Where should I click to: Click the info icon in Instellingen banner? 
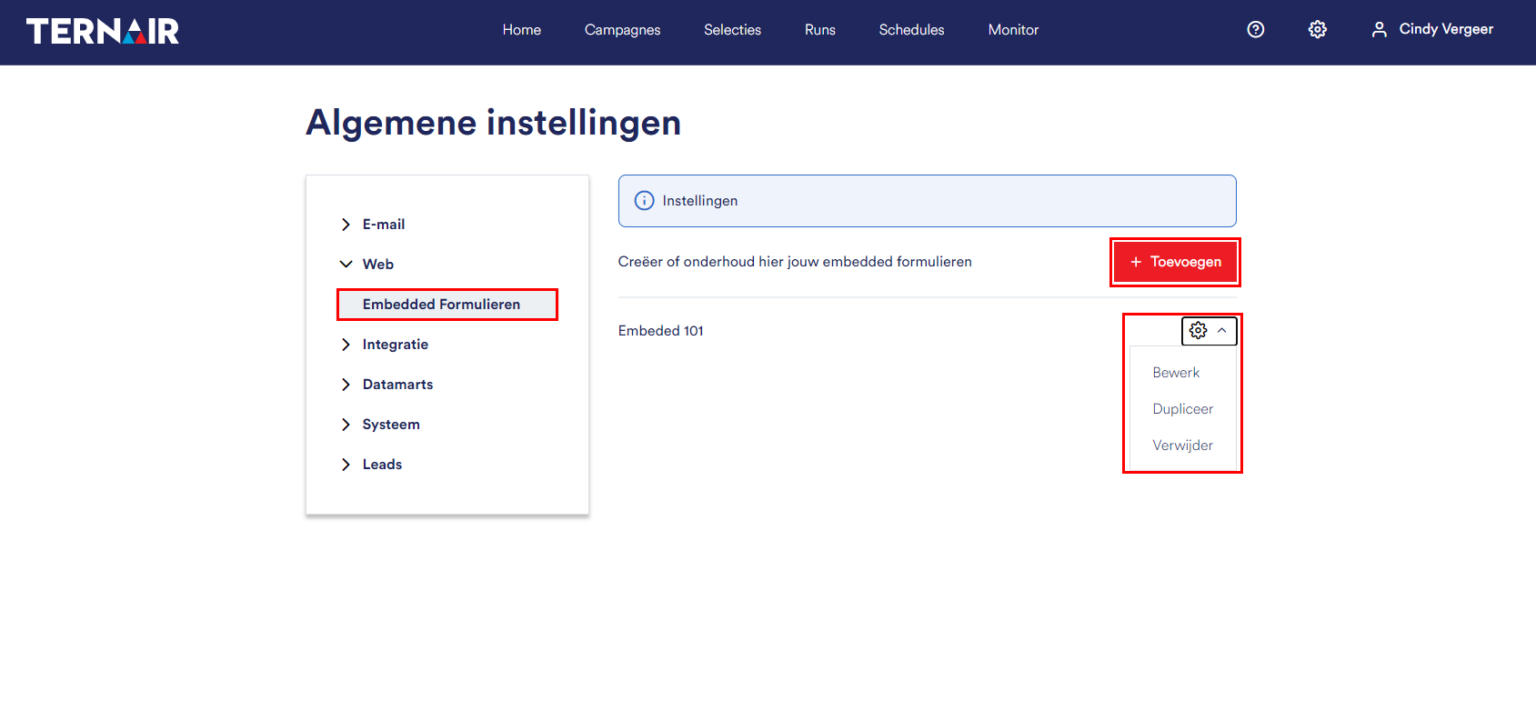pos(645,201)
